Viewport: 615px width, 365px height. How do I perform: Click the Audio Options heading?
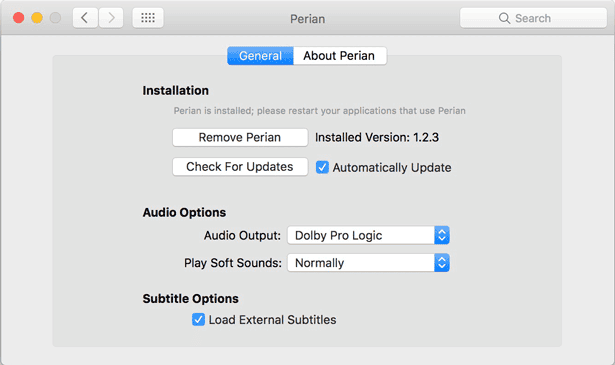click(x=184, y=212)
